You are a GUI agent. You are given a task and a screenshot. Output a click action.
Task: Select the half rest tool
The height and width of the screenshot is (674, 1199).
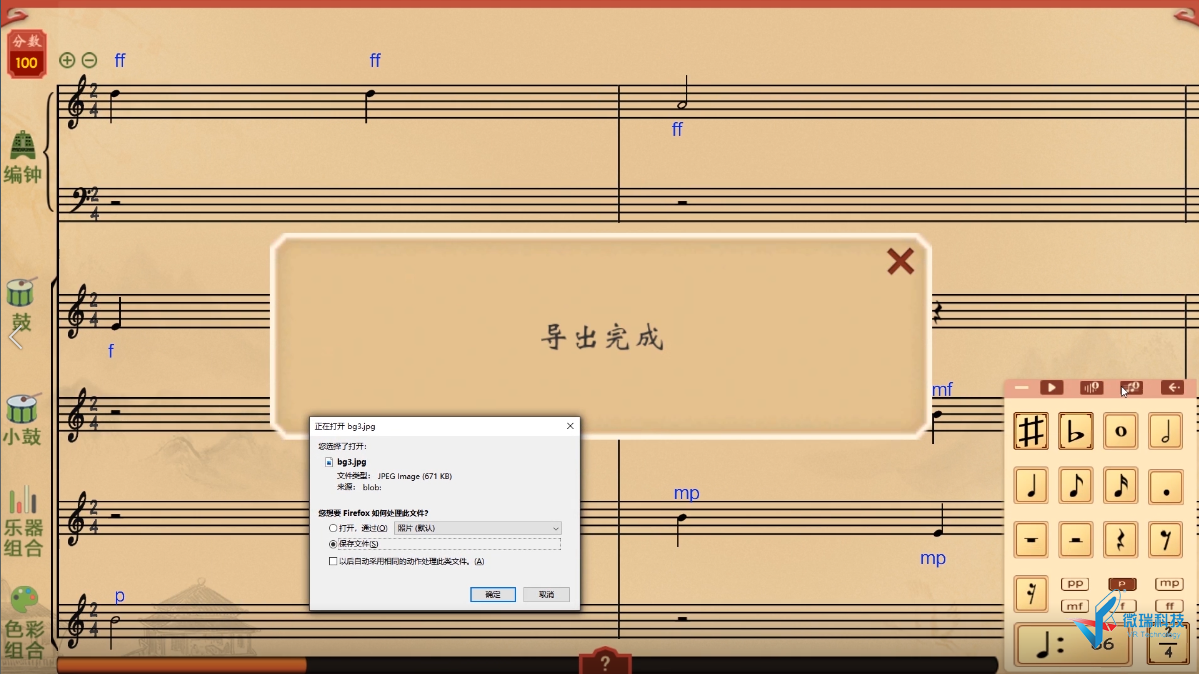coord(1075,540)
